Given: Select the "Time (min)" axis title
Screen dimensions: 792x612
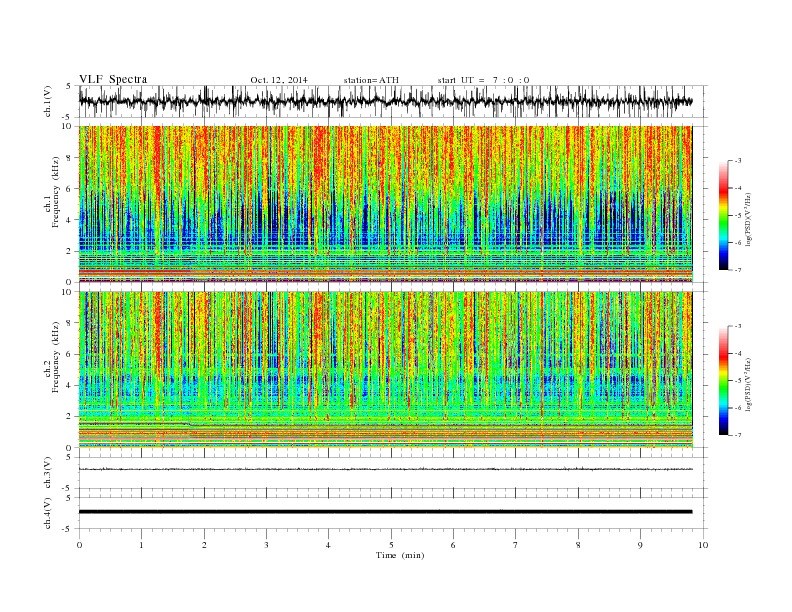Looking at the screenshot, I should pos(400,555).
